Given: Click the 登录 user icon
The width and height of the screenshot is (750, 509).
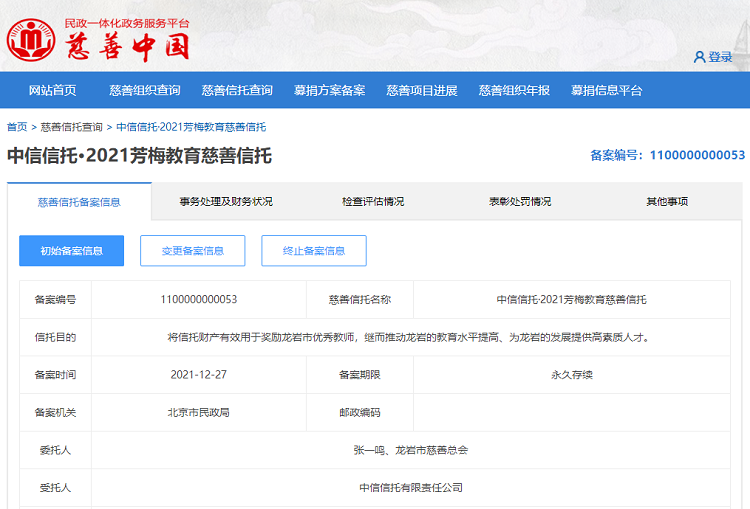Looking at the screenshot, I should coord(699,57).
